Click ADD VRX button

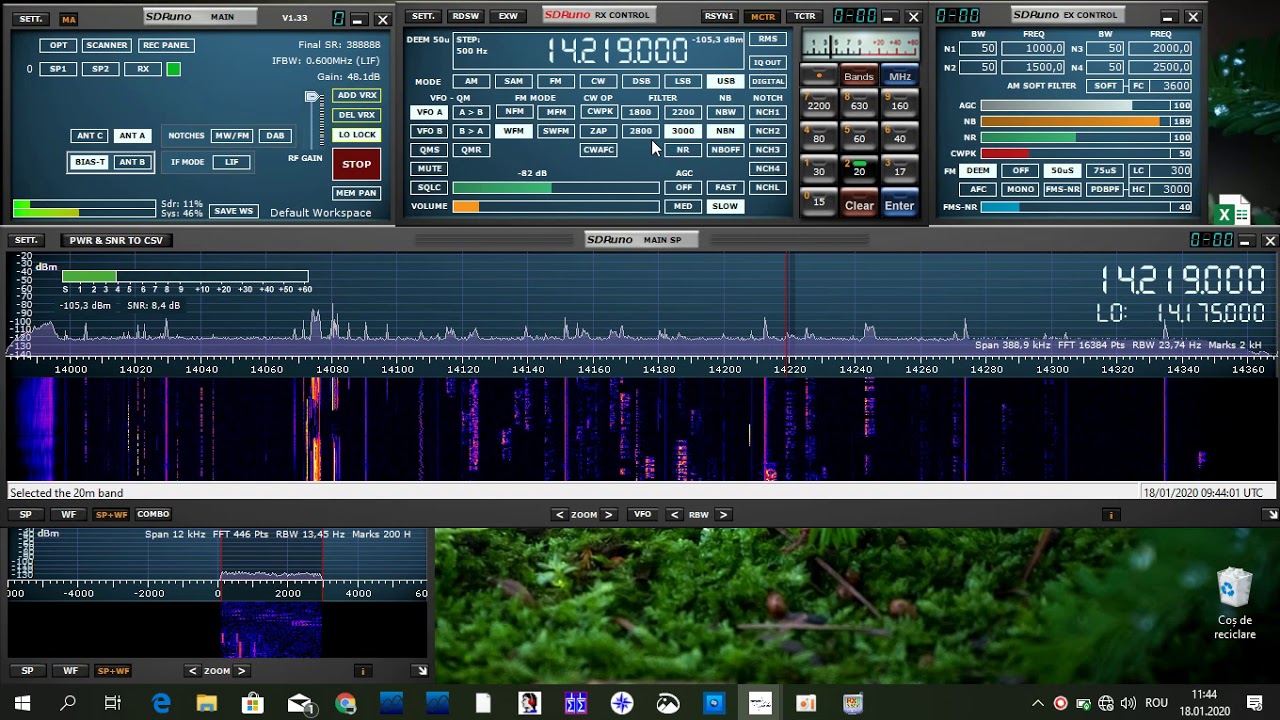pyautogui.click(x=357, y=96)
